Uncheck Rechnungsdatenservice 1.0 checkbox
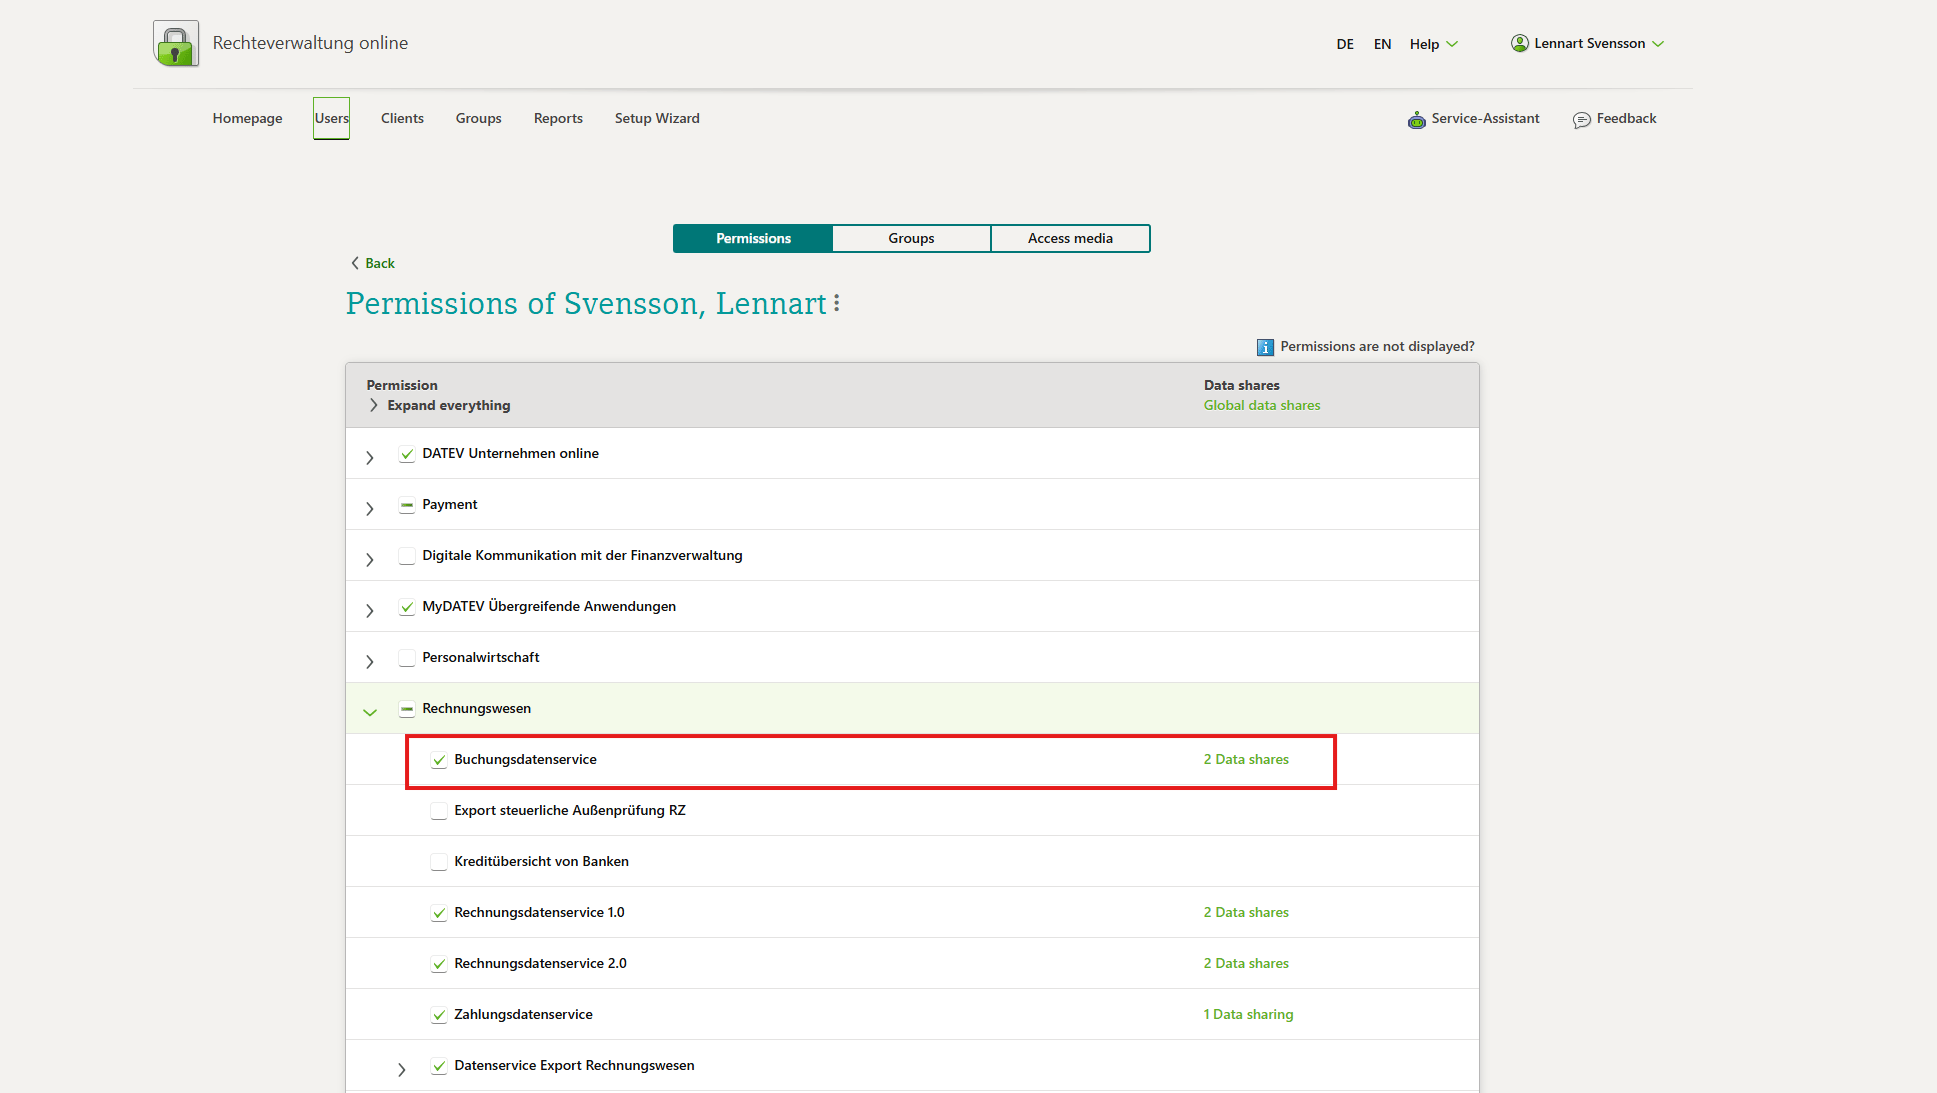 coord(439,913)
